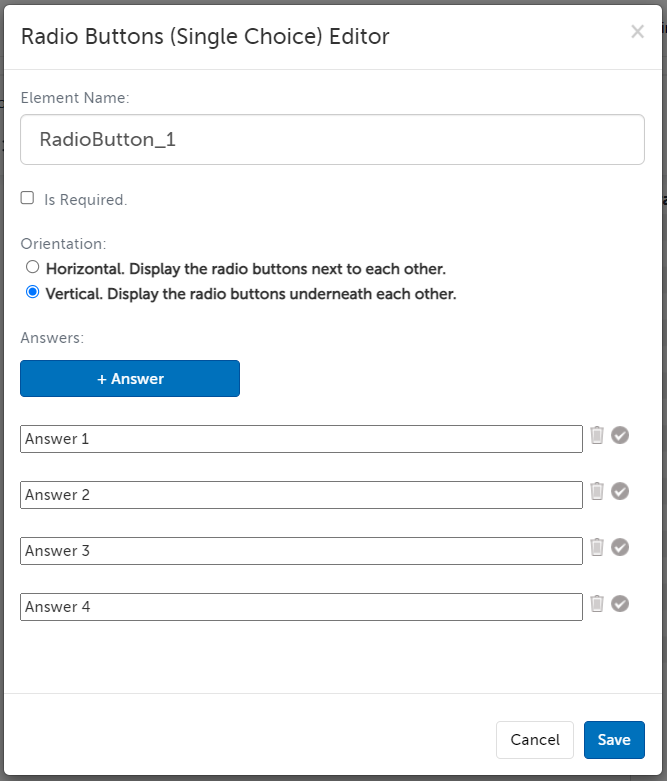Screen dimensions: 667x781
Task: Delete Answer 1 using its trash icon
Action: click(x=597, y=435)
